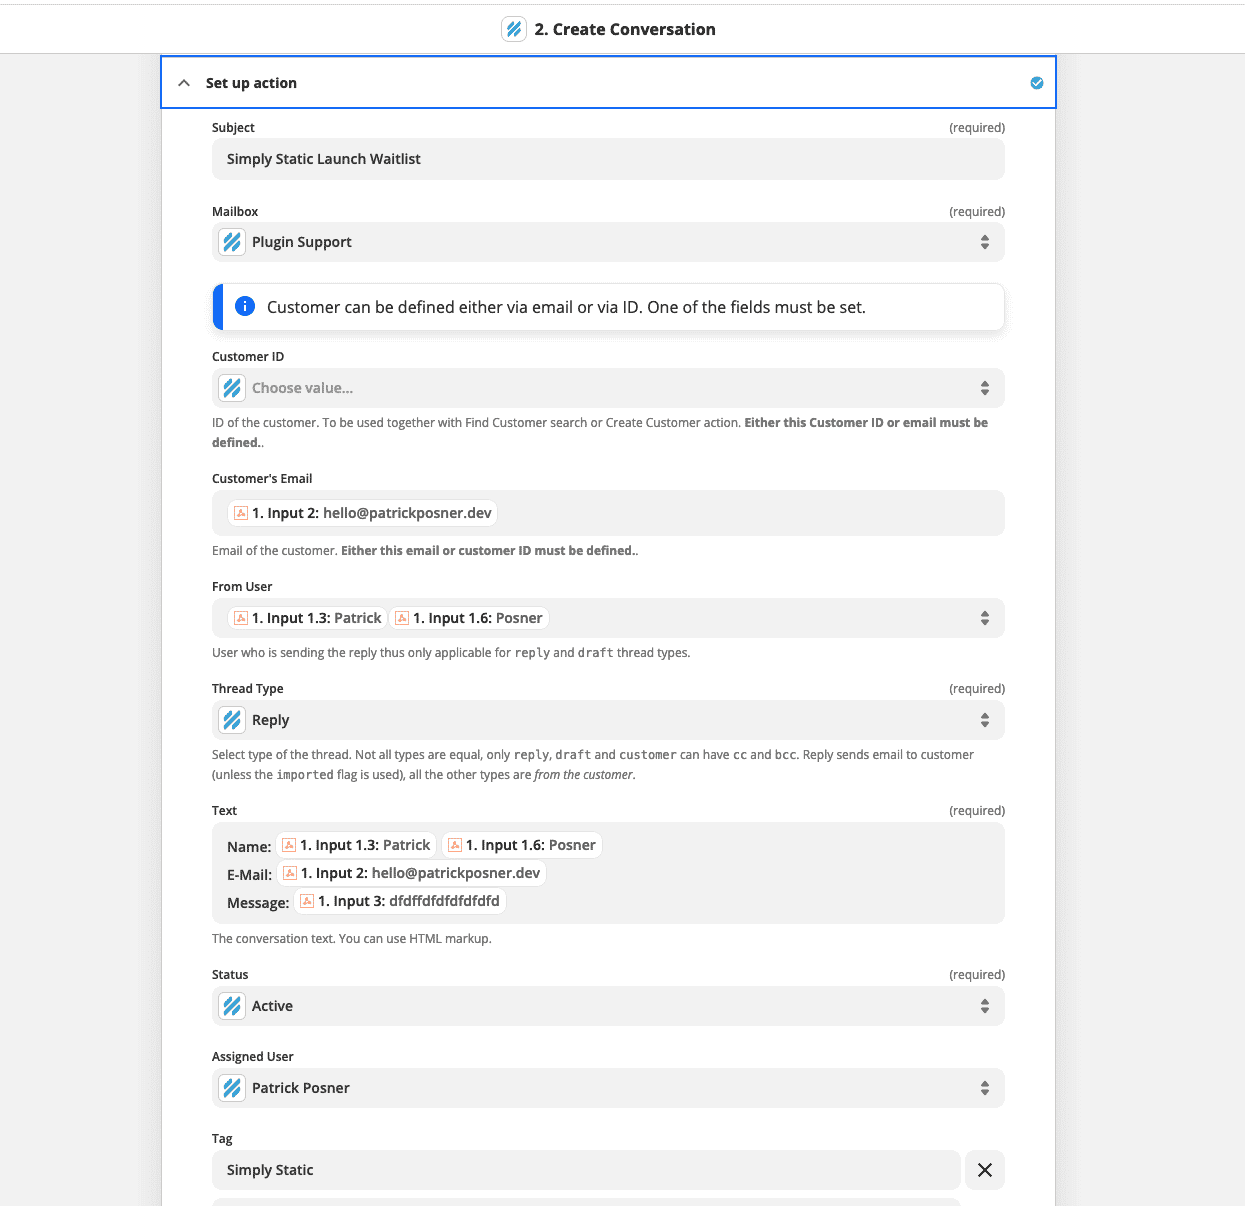The image size is (1245, 1206).
Task: Click the blue info icon in customer notice
Action: pos(245,306)
